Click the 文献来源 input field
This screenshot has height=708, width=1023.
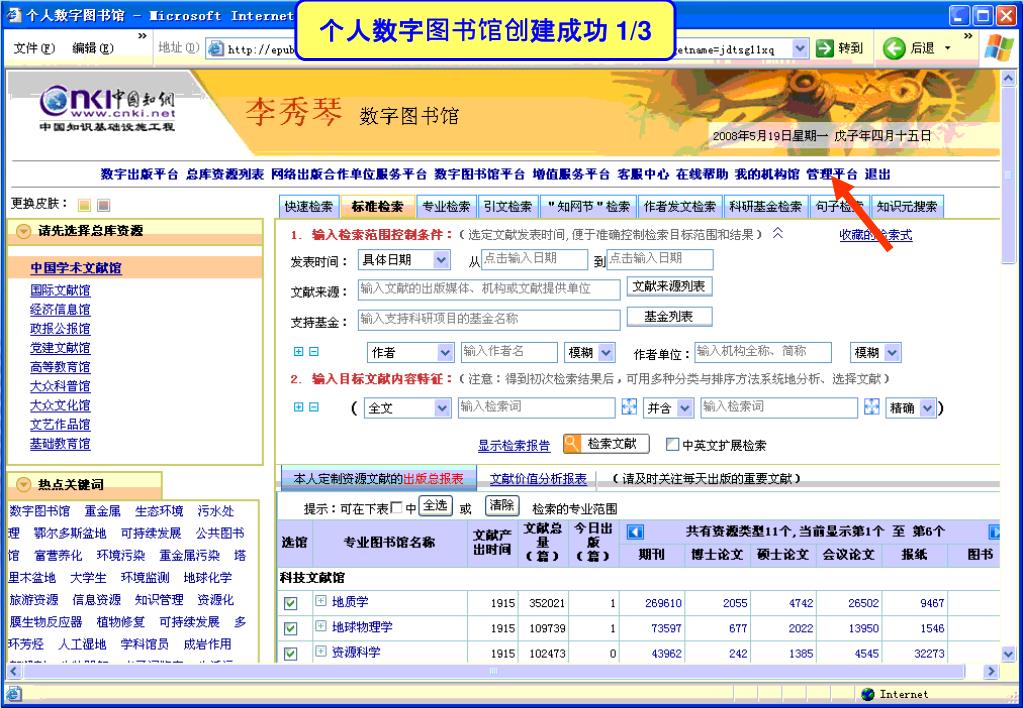(489, 289)
